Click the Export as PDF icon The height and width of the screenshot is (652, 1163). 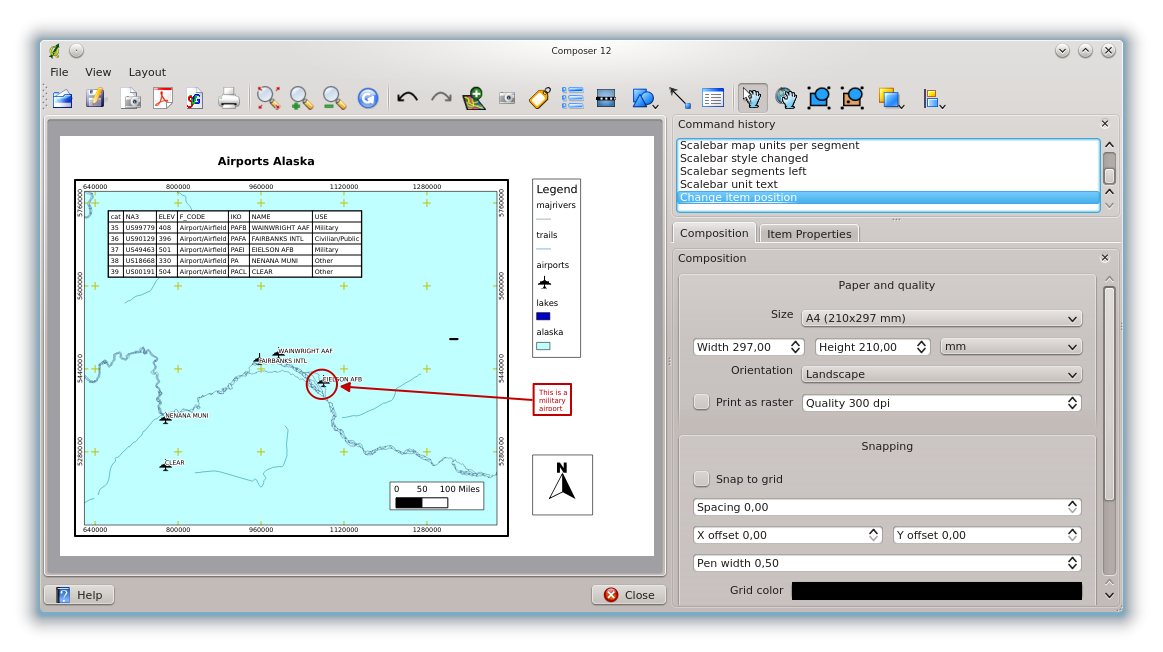(162, 98)
